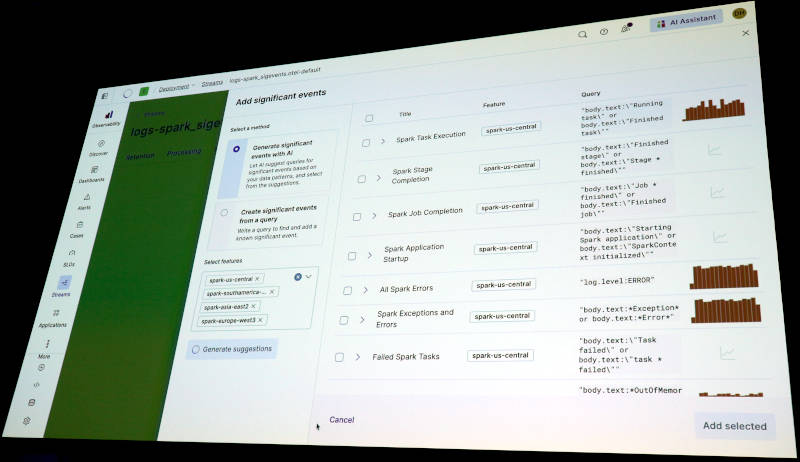The image size is (800, 462).
Task: Remove the spark-europe-west3 feature tag
Action: coord(260,320)
